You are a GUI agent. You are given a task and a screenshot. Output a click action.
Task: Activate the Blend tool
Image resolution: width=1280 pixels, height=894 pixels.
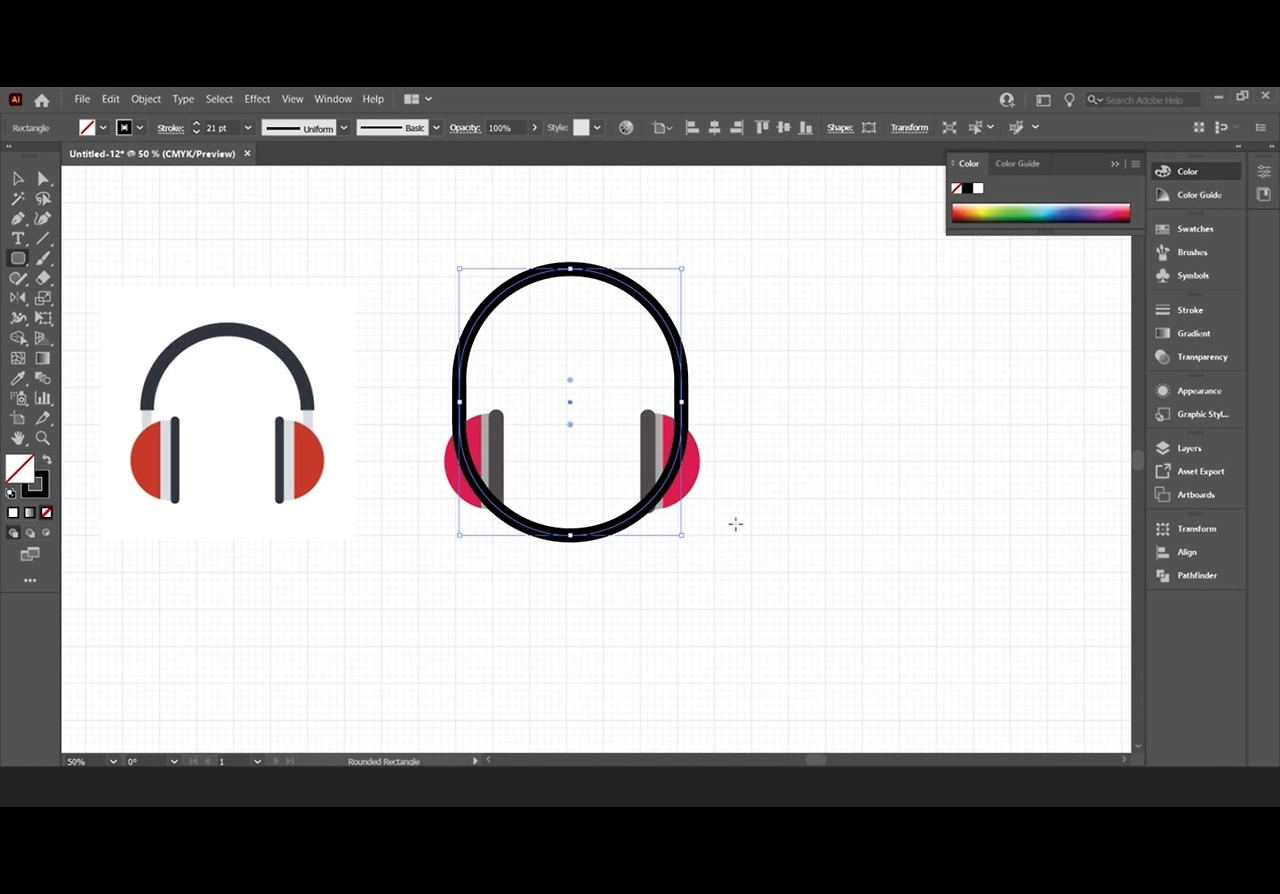[43, 378]
